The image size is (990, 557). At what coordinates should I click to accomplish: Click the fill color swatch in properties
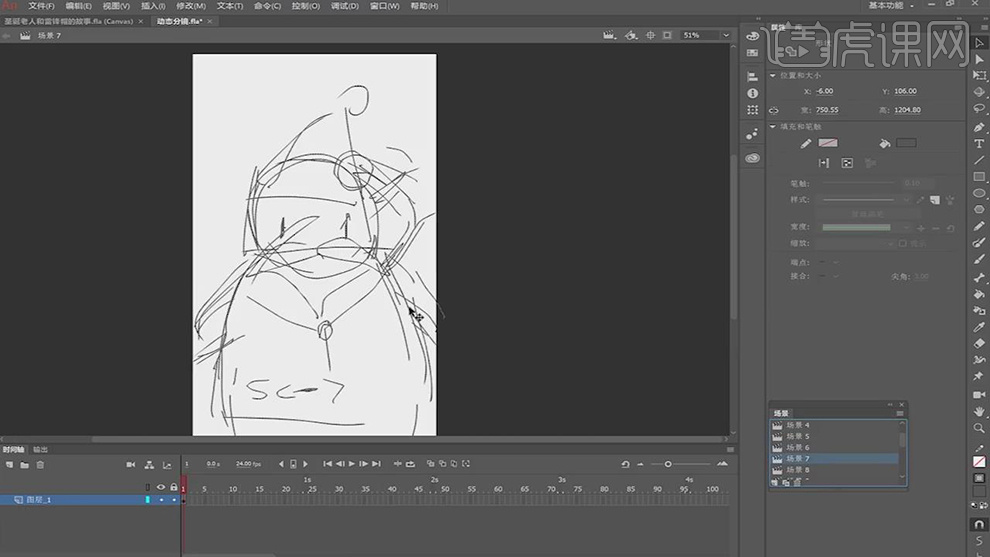[x=906, y=143]
